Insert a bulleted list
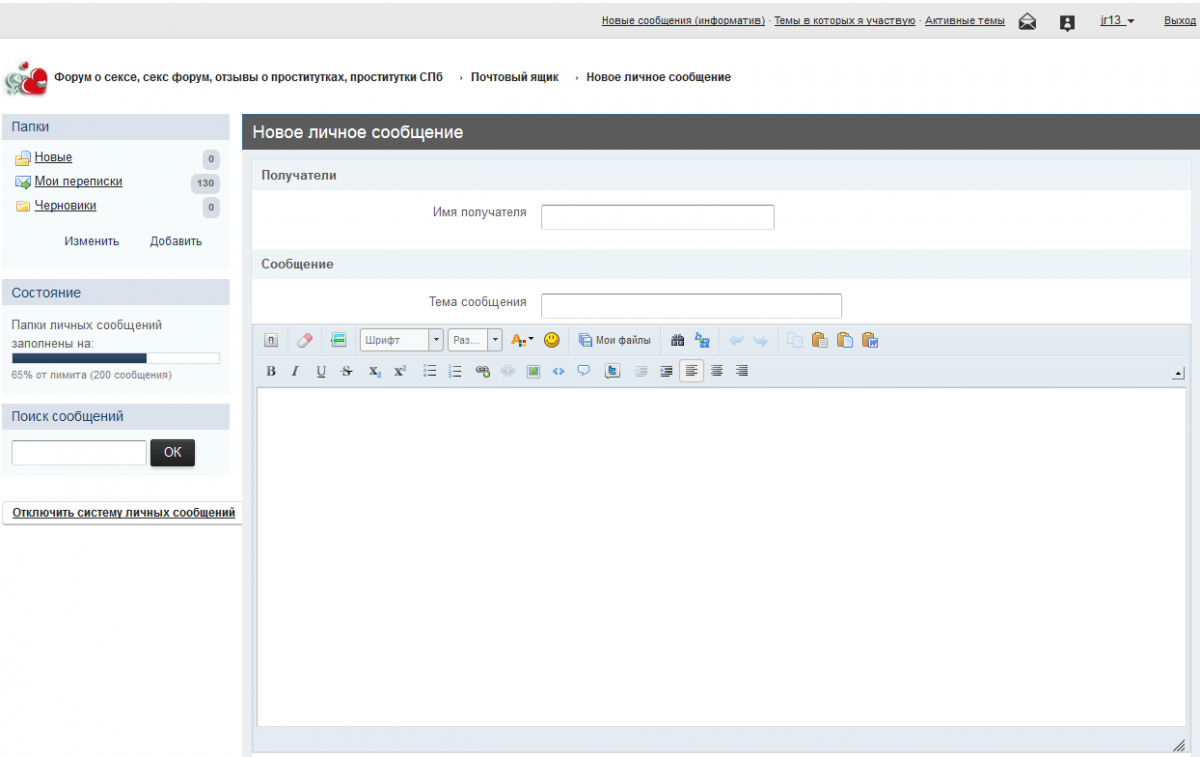The width and height of the screenshot is (1200, 757). 430,371
